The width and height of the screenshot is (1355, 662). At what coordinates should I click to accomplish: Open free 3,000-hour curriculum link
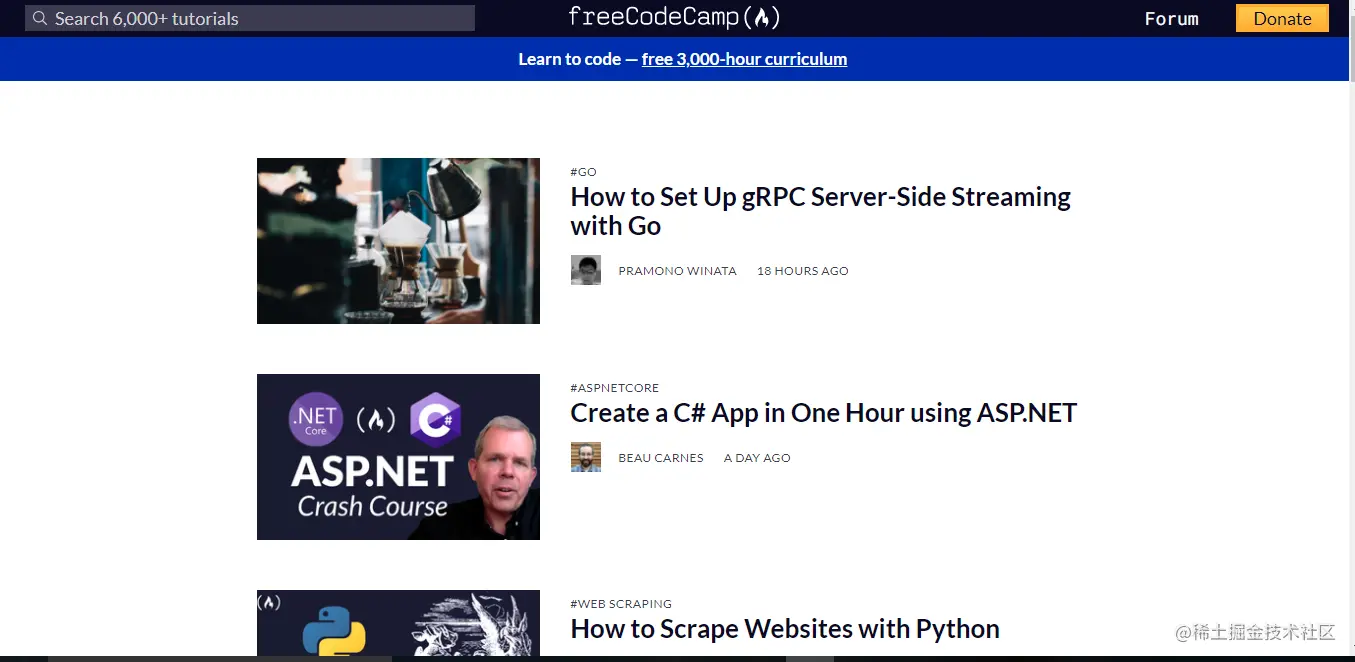point(744,59)
